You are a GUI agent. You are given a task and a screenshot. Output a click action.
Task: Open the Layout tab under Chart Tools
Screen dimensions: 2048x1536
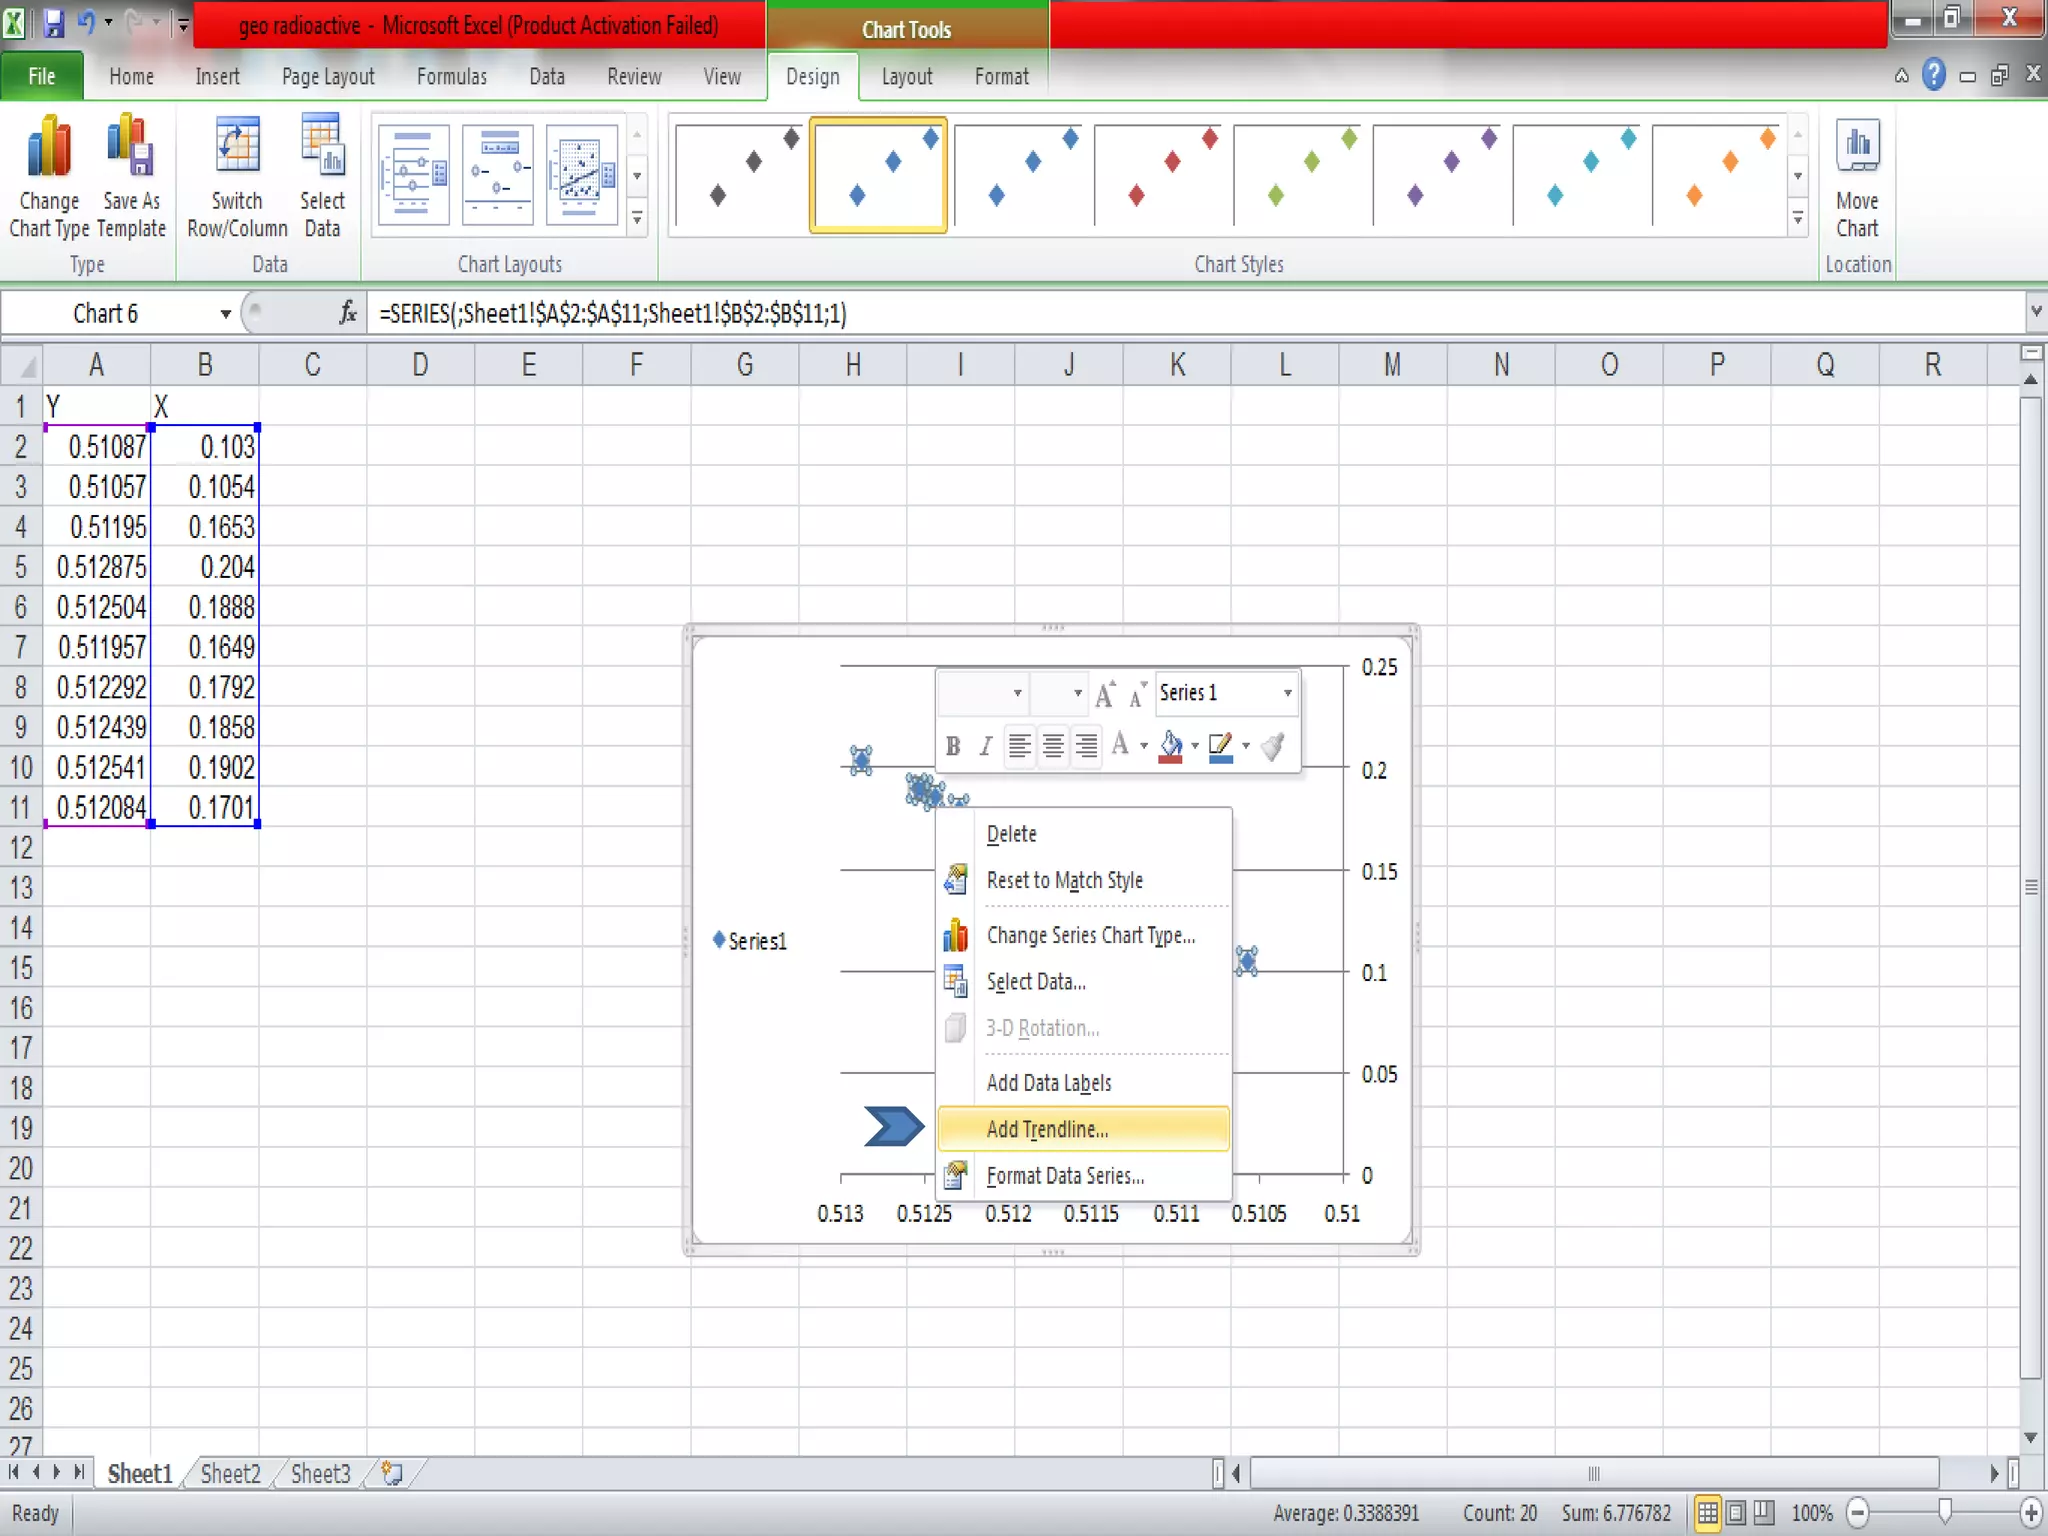906,77
